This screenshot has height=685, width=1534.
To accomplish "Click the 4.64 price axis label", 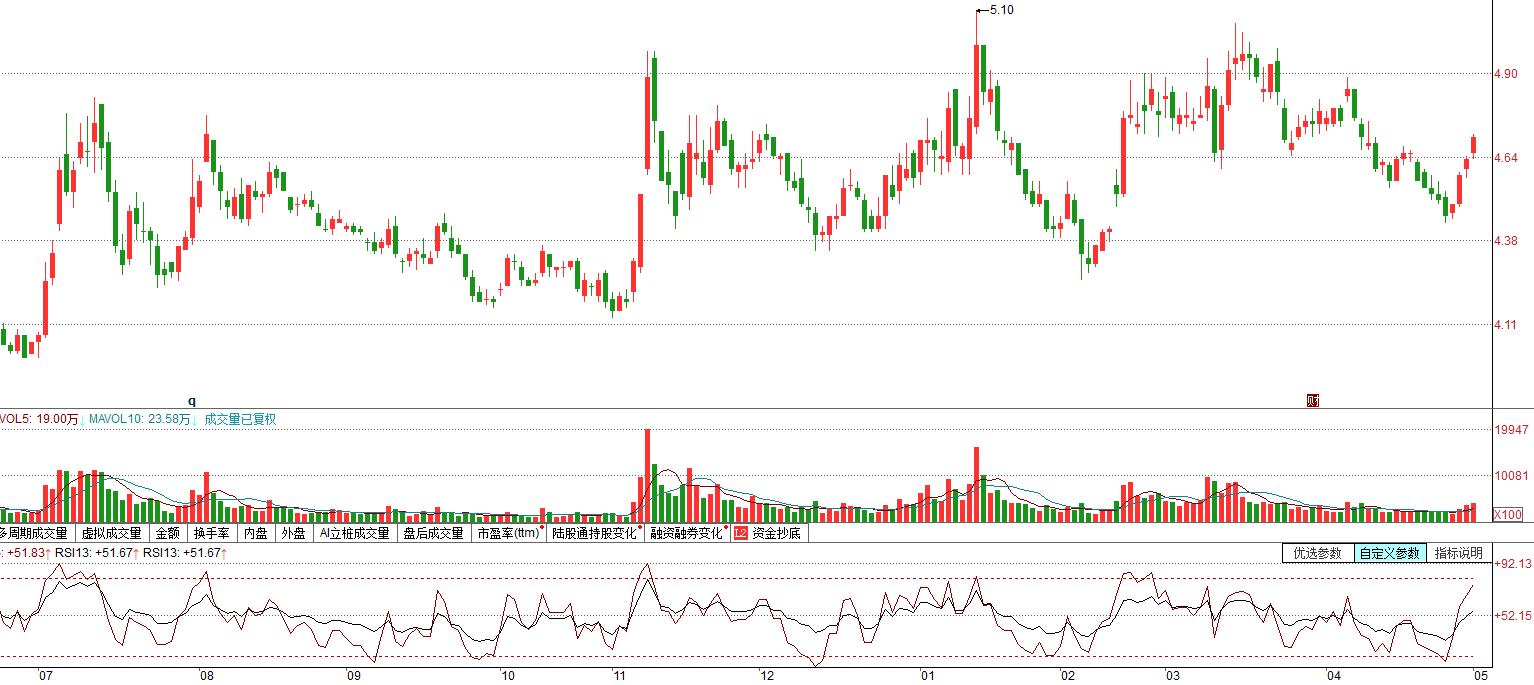I will (1506, 158).
